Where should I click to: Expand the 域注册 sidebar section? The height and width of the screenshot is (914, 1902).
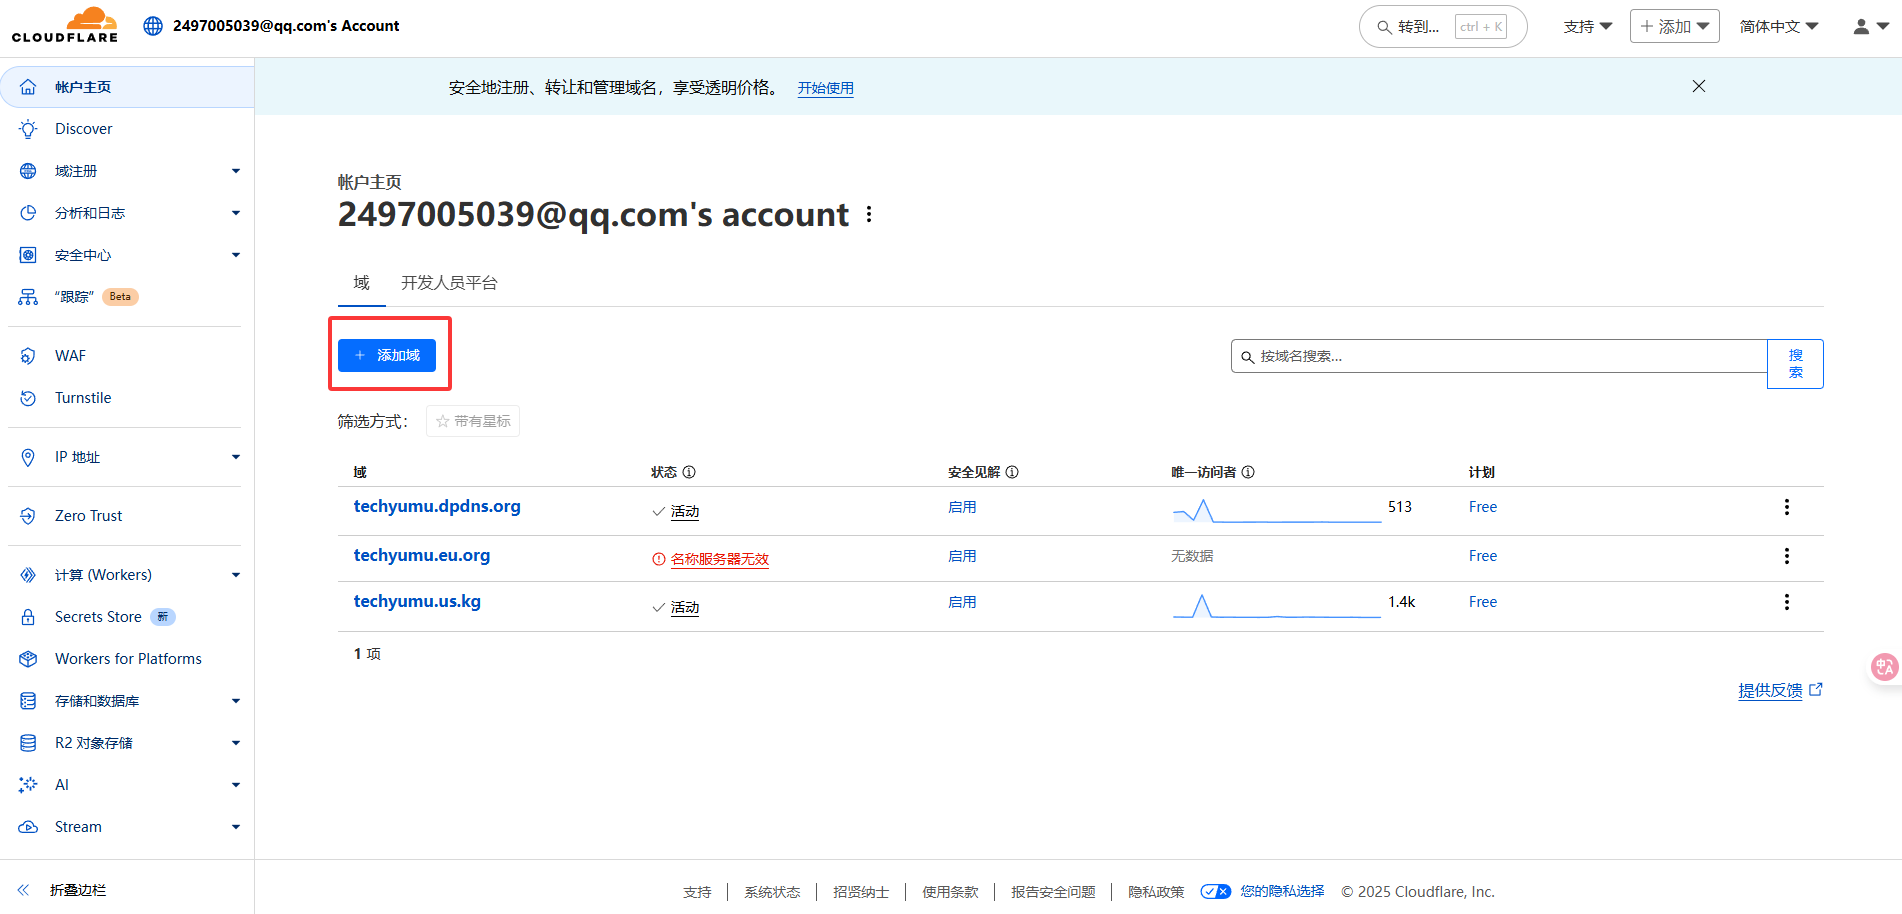pyautogui.click(x=130, y=171)
